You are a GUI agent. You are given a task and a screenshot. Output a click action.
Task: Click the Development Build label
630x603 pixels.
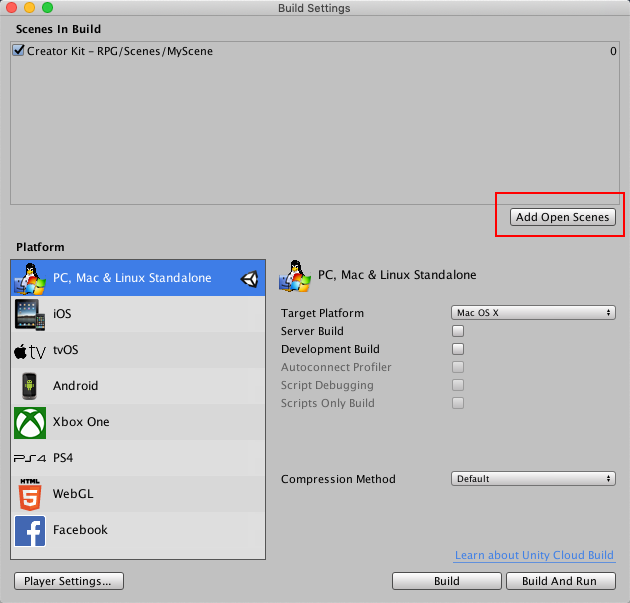pos(330,349)
